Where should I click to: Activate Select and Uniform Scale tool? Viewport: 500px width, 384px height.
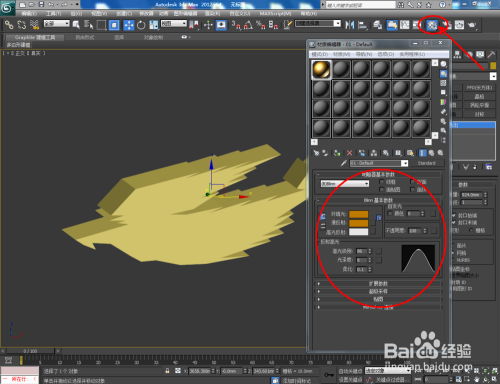coord(154,25)
